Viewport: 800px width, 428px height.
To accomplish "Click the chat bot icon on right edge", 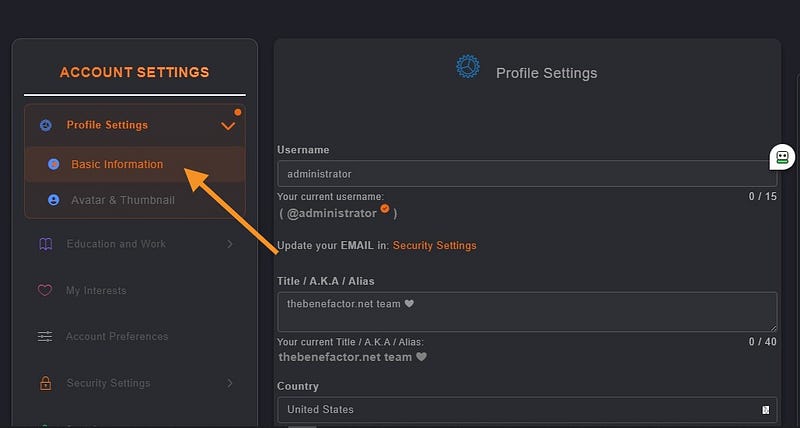I will coord(782,157).
